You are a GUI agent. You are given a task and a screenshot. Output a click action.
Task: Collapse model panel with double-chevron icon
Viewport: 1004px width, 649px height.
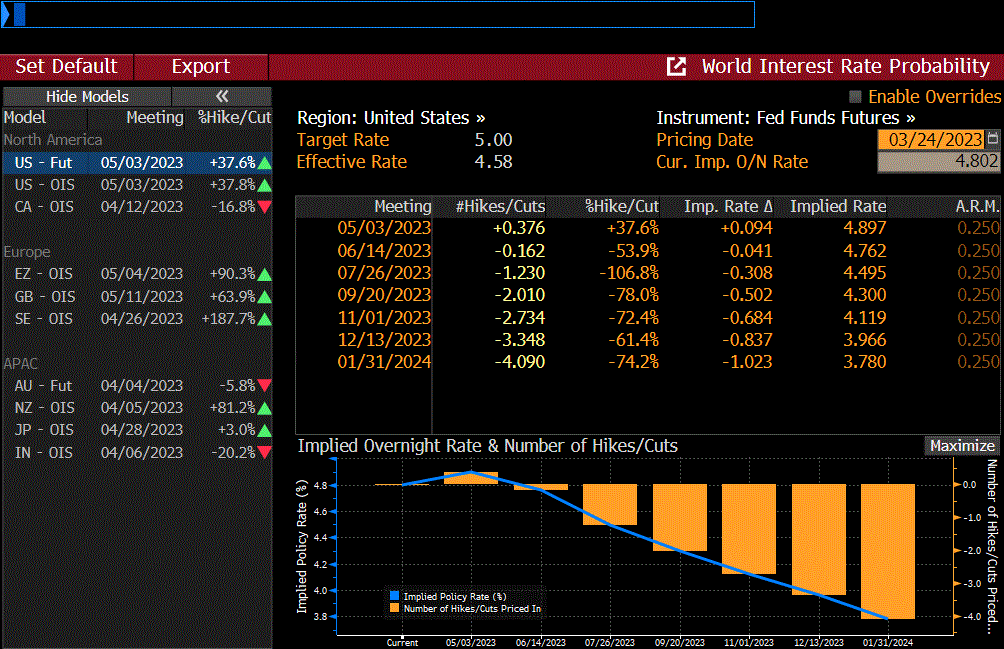click(222, 97)
